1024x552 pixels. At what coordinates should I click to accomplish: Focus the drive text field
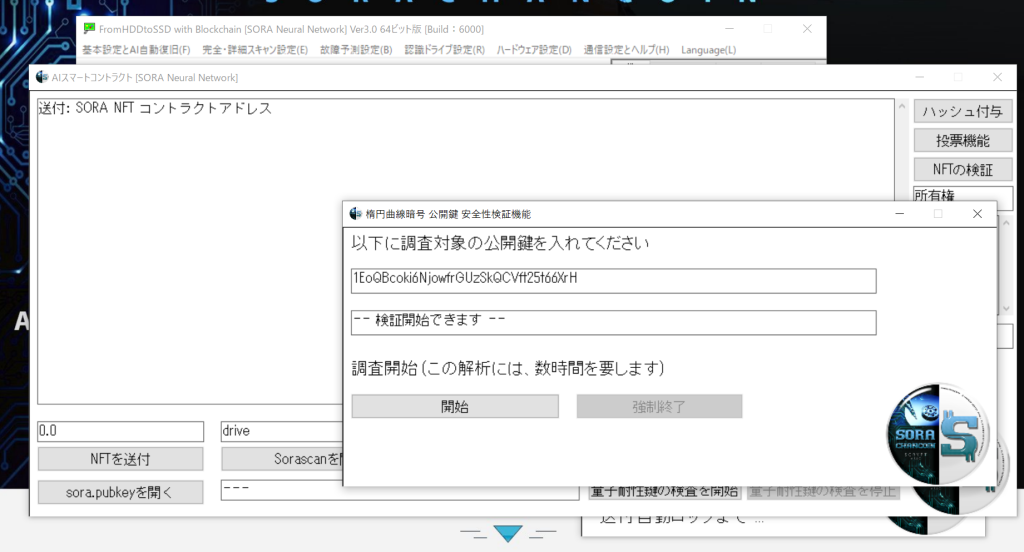(x=282, y=431)
